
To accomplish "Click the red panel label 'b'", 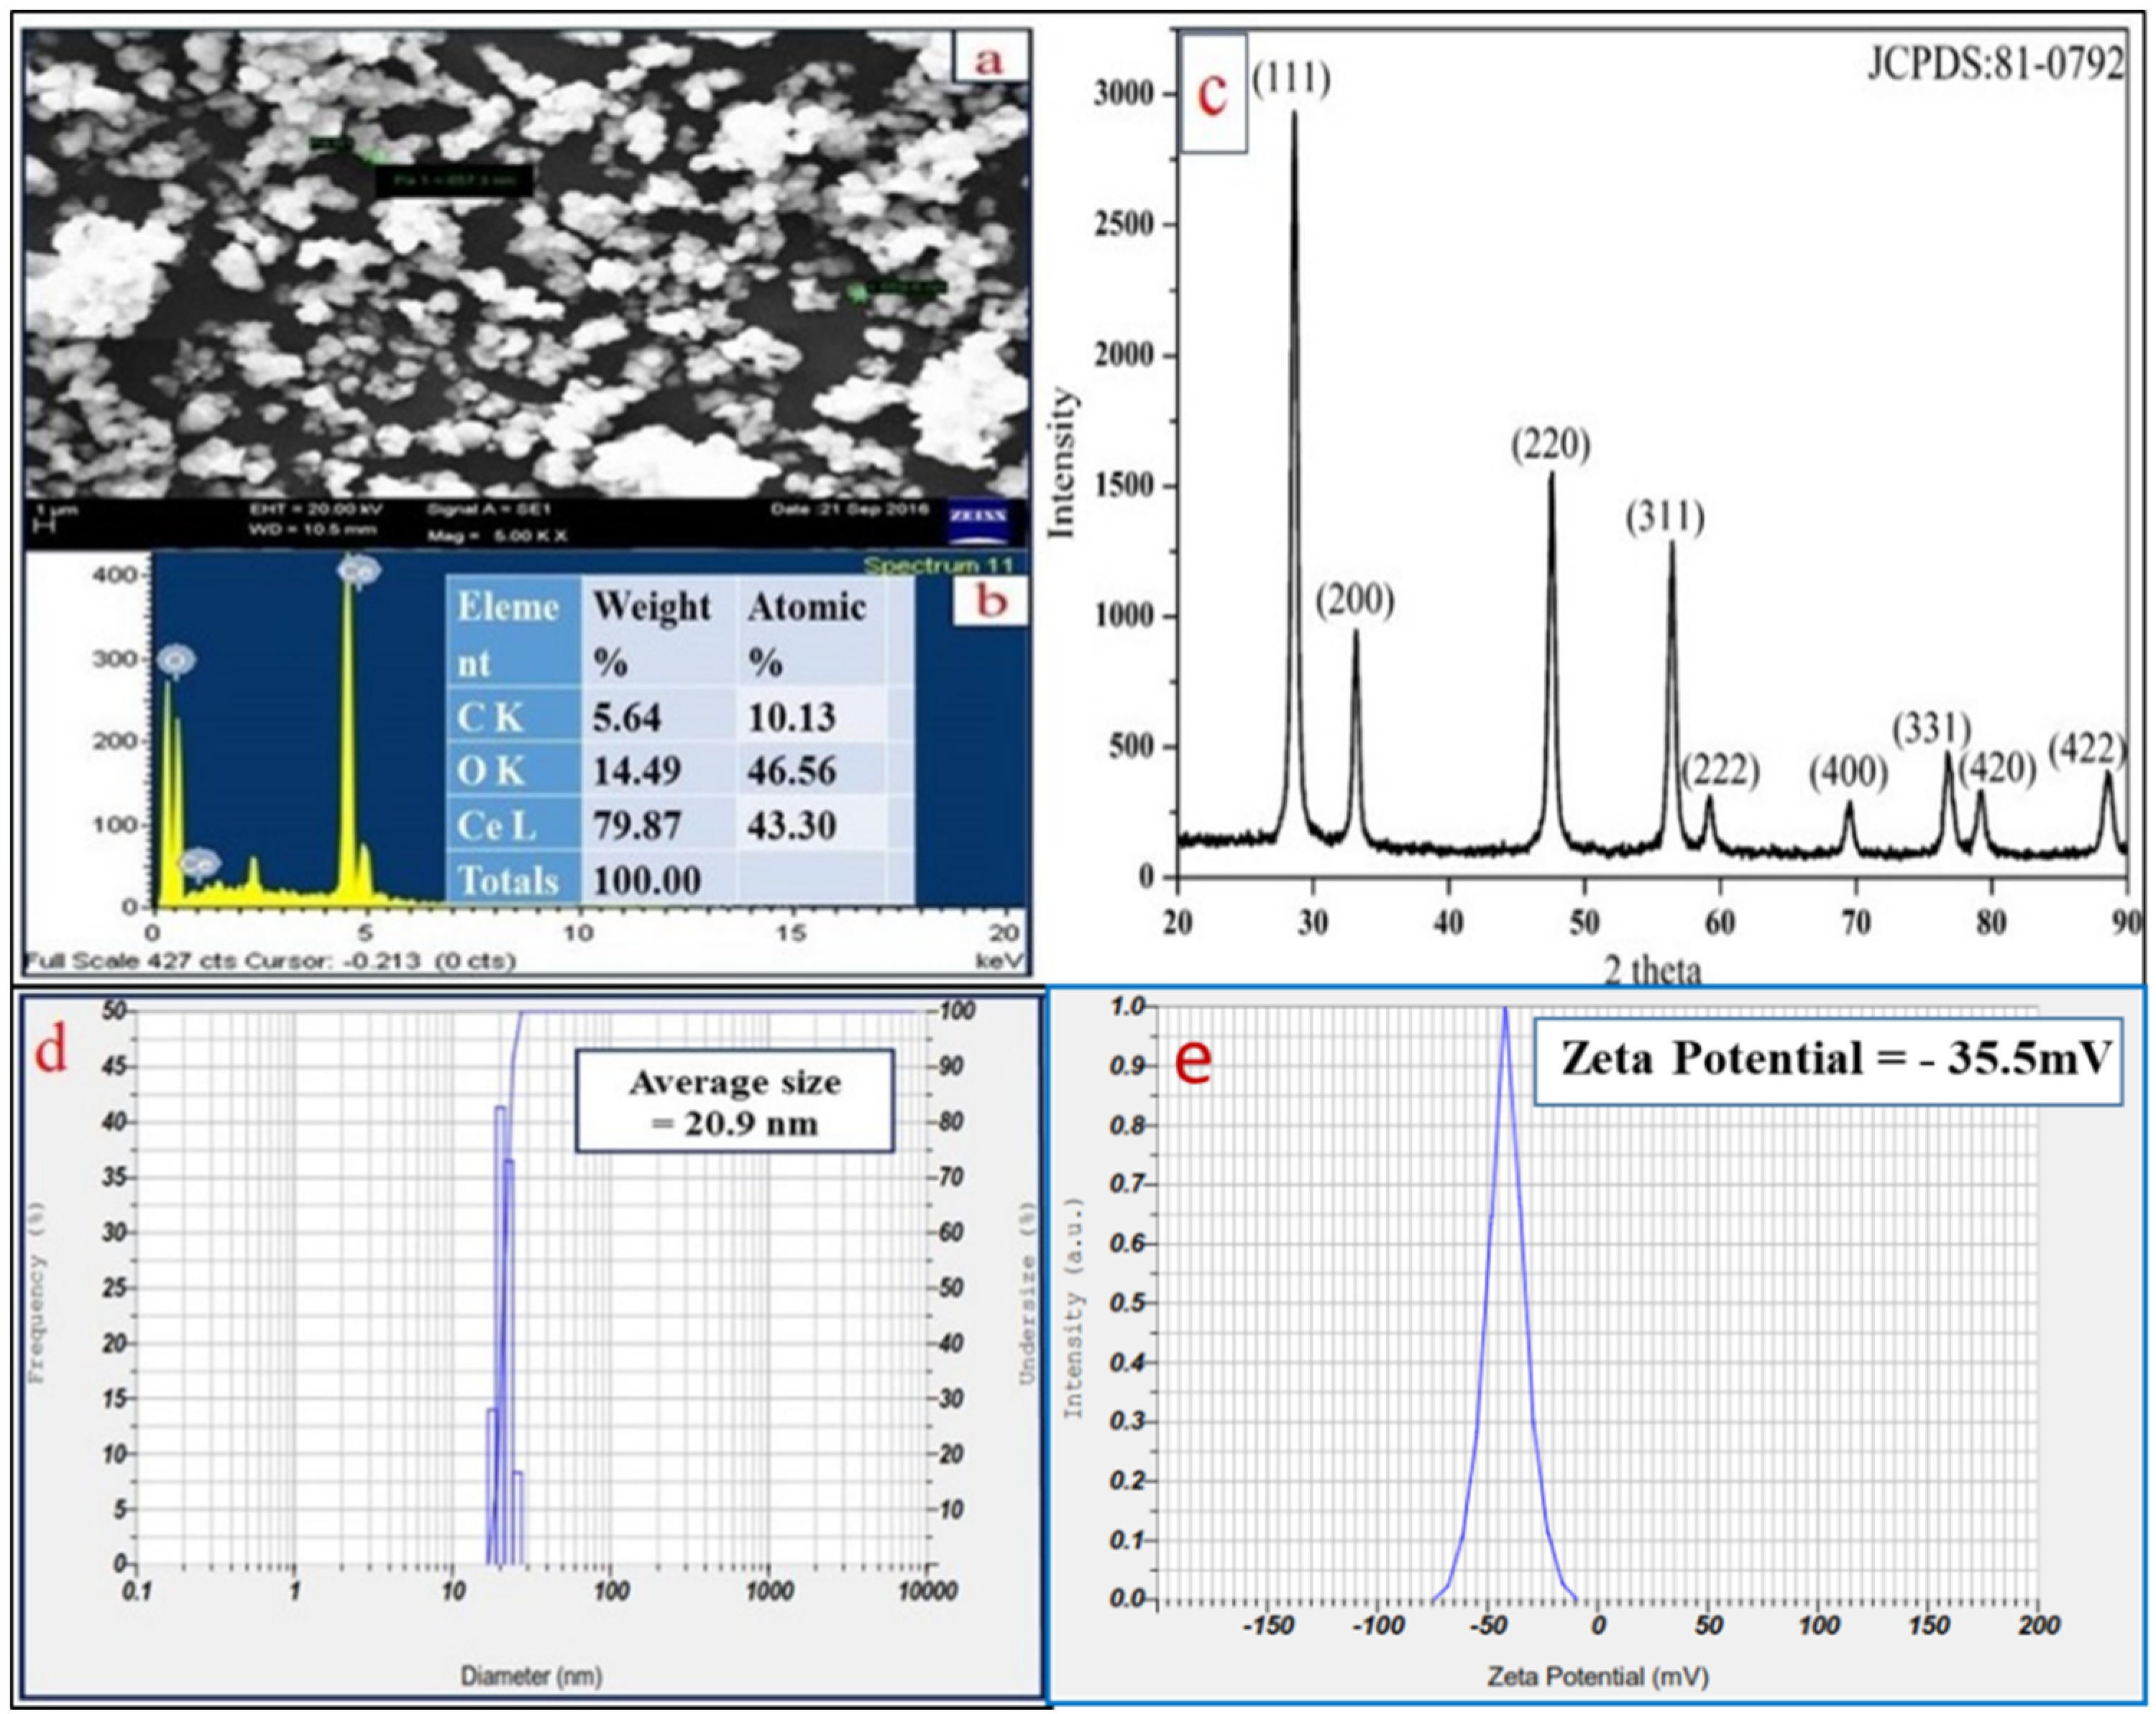I will pos(990,601).
